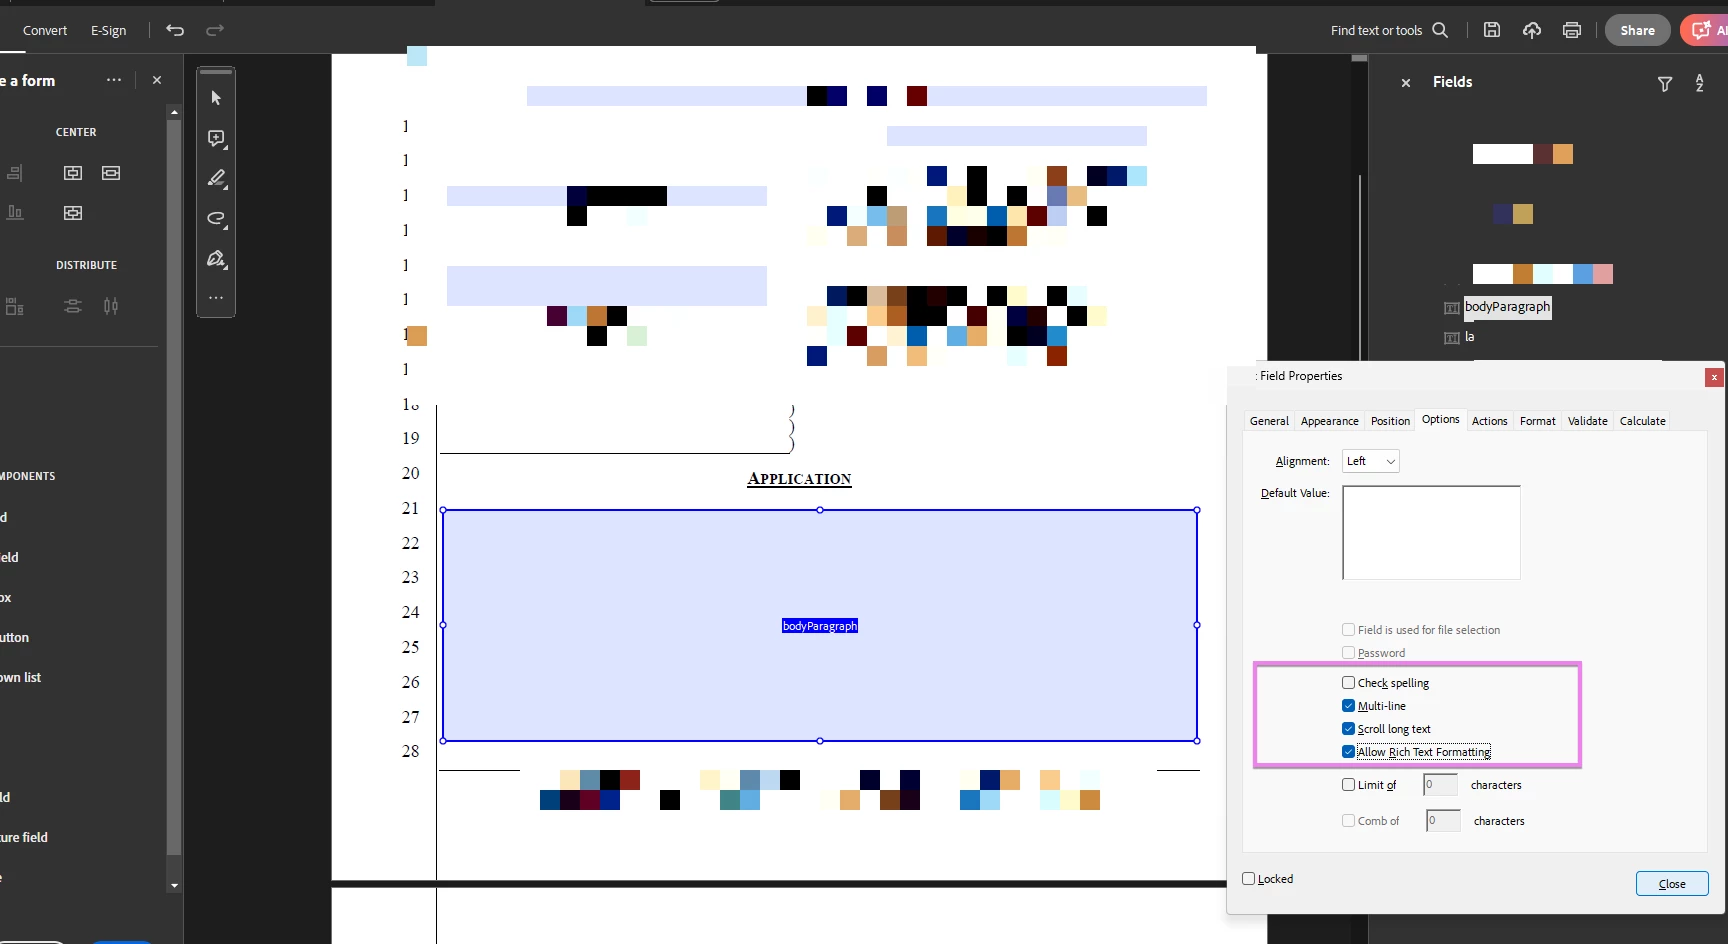Screen dimensions: 1728x944
Task: Click the Default Value text box
Action: click(1431, 533)
